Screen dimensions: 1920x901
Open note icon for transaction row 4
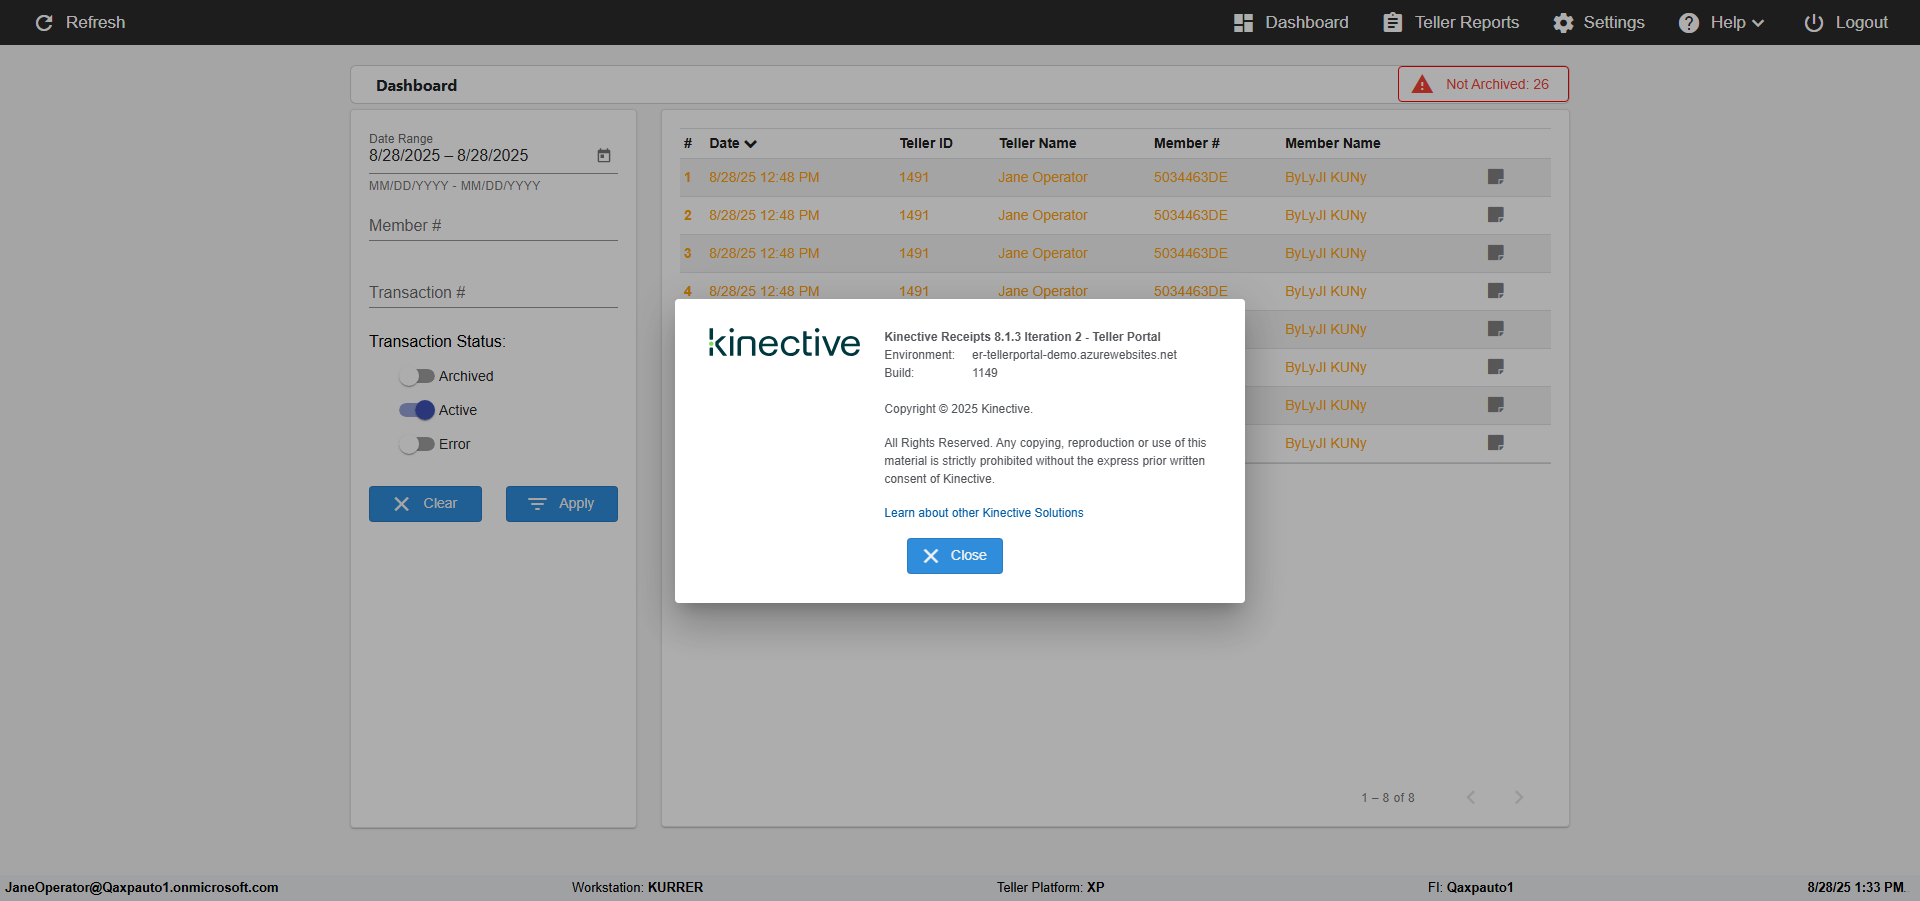(x=1496, y=291)
